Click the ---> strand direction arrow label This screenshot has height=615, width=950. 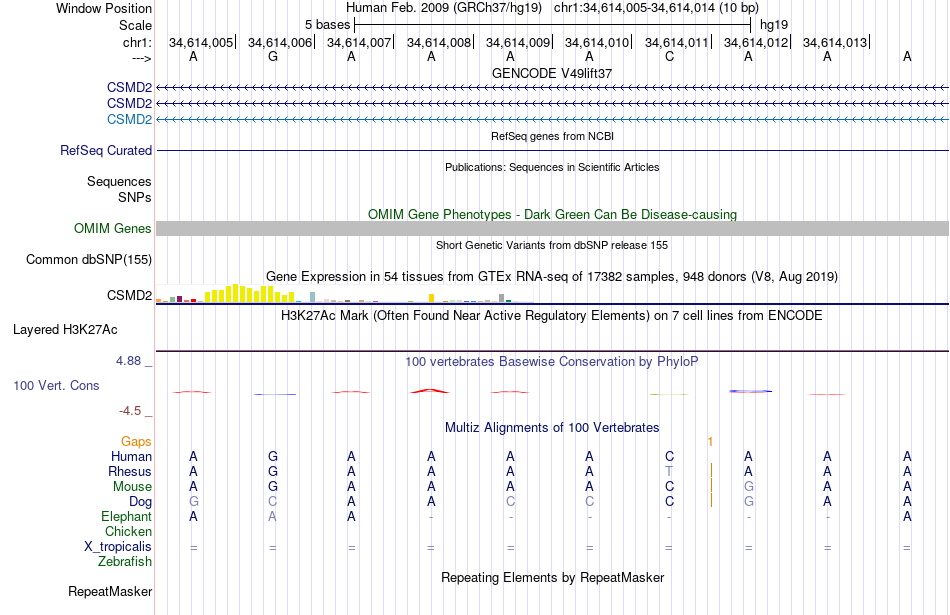pos(141,58)
